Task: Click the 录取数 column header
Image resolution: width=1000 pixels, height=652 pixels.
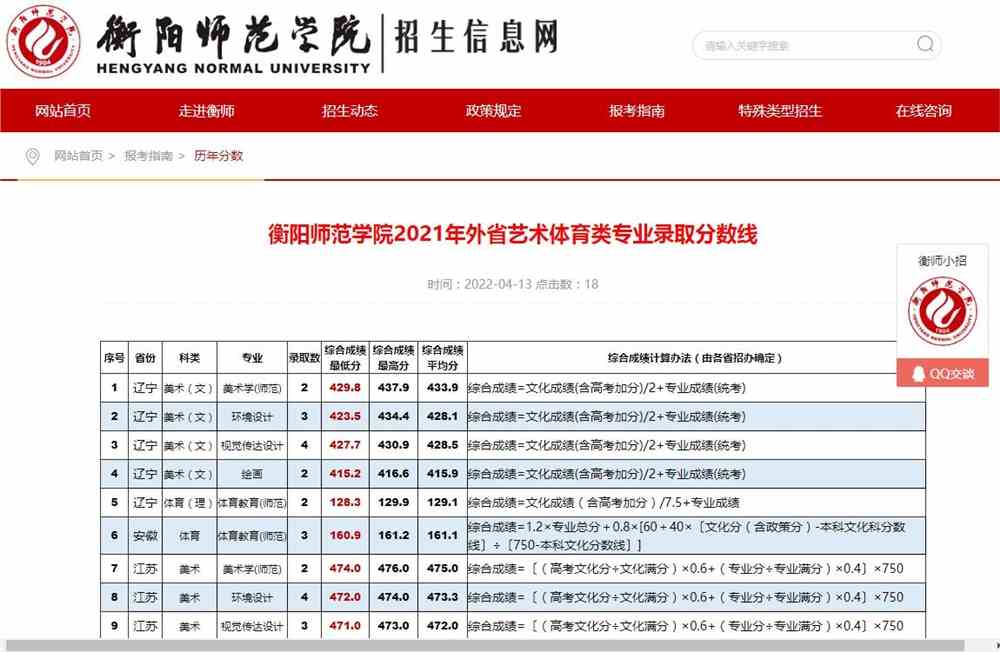Action: click(304, 358)
